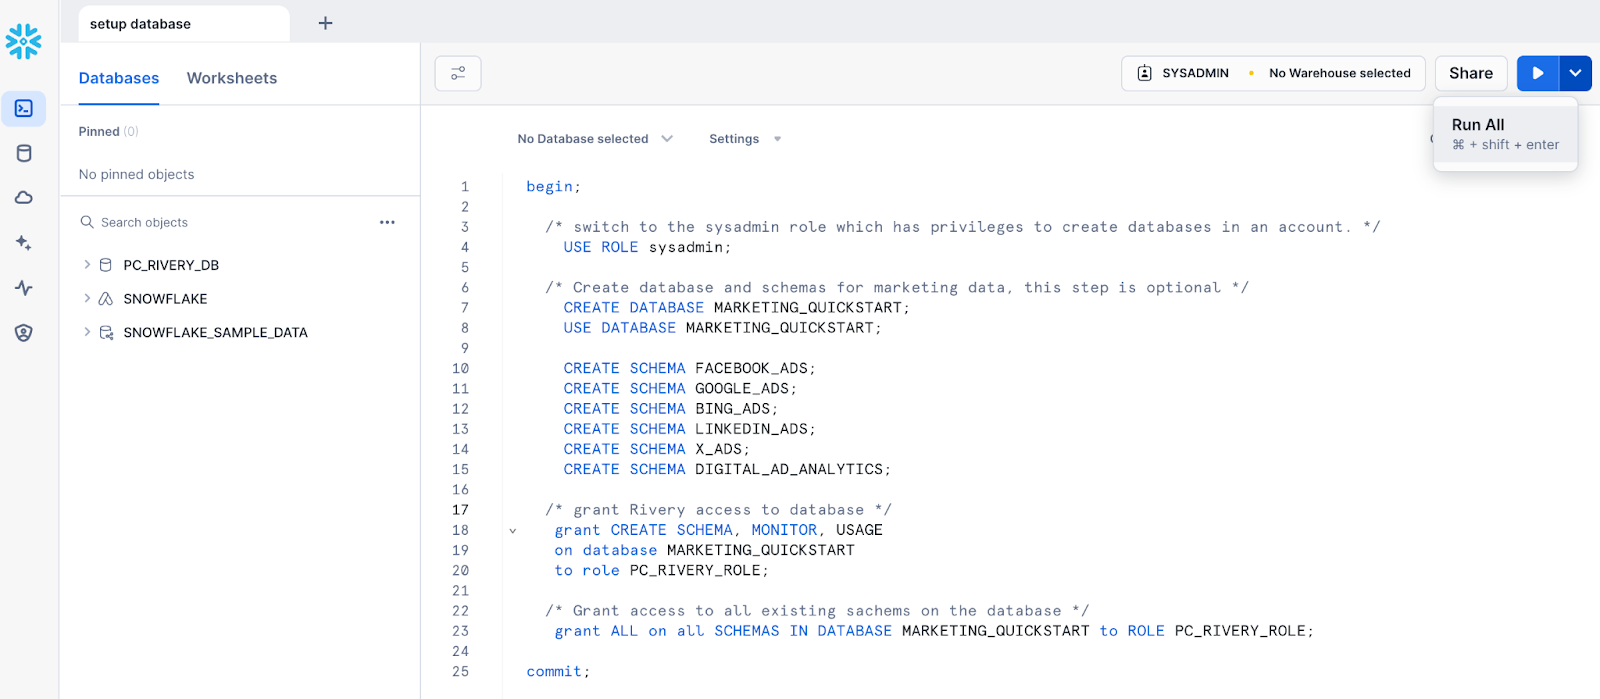Click the Share button
Screen dimensions: 1600x699
(1471, 73)
